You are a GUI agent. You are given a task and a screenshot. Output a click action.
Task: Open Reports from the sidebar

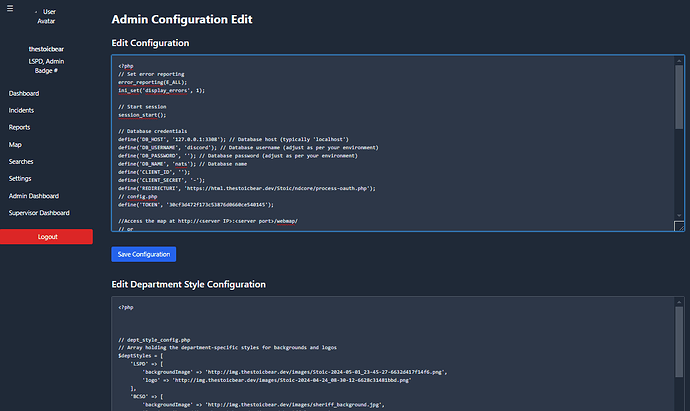pos(19,127)
